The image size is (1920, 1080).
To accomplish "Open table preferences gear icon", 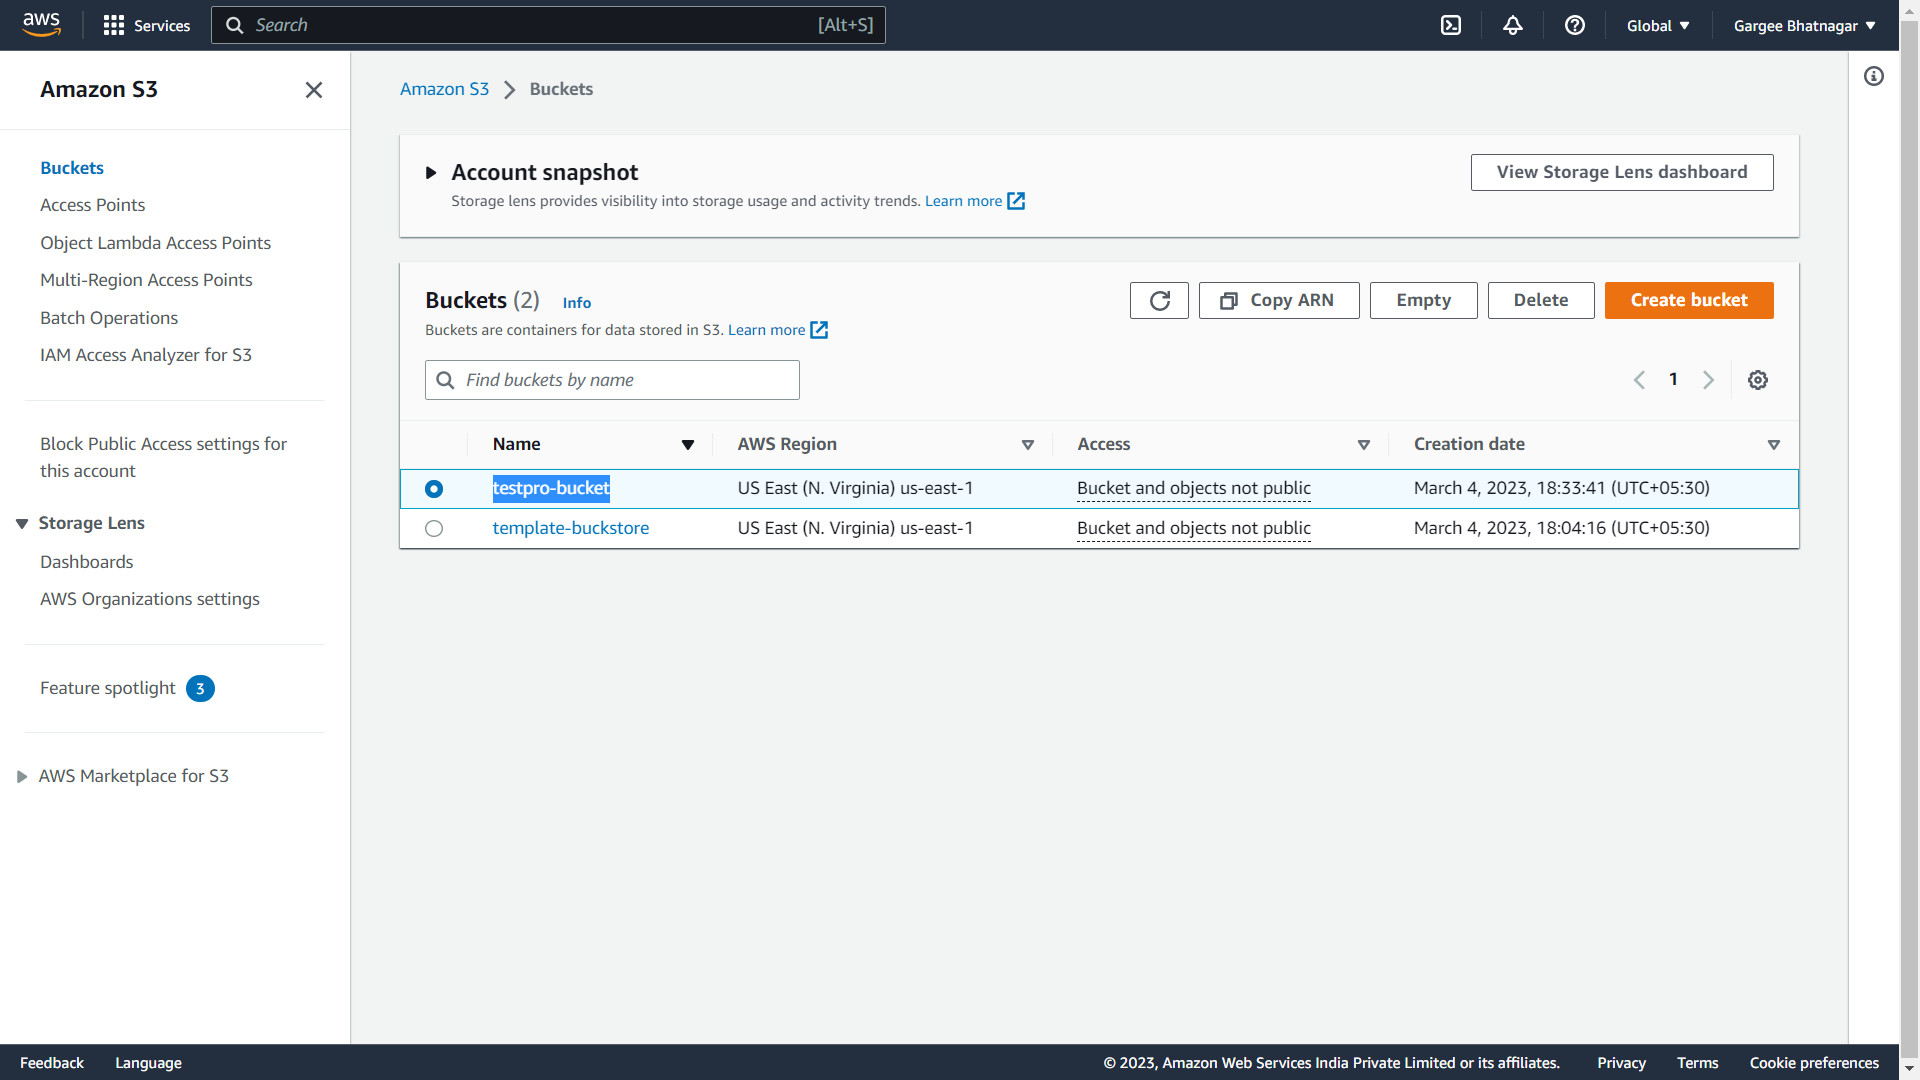I will pyautogui.click(x=1758, y=380).
